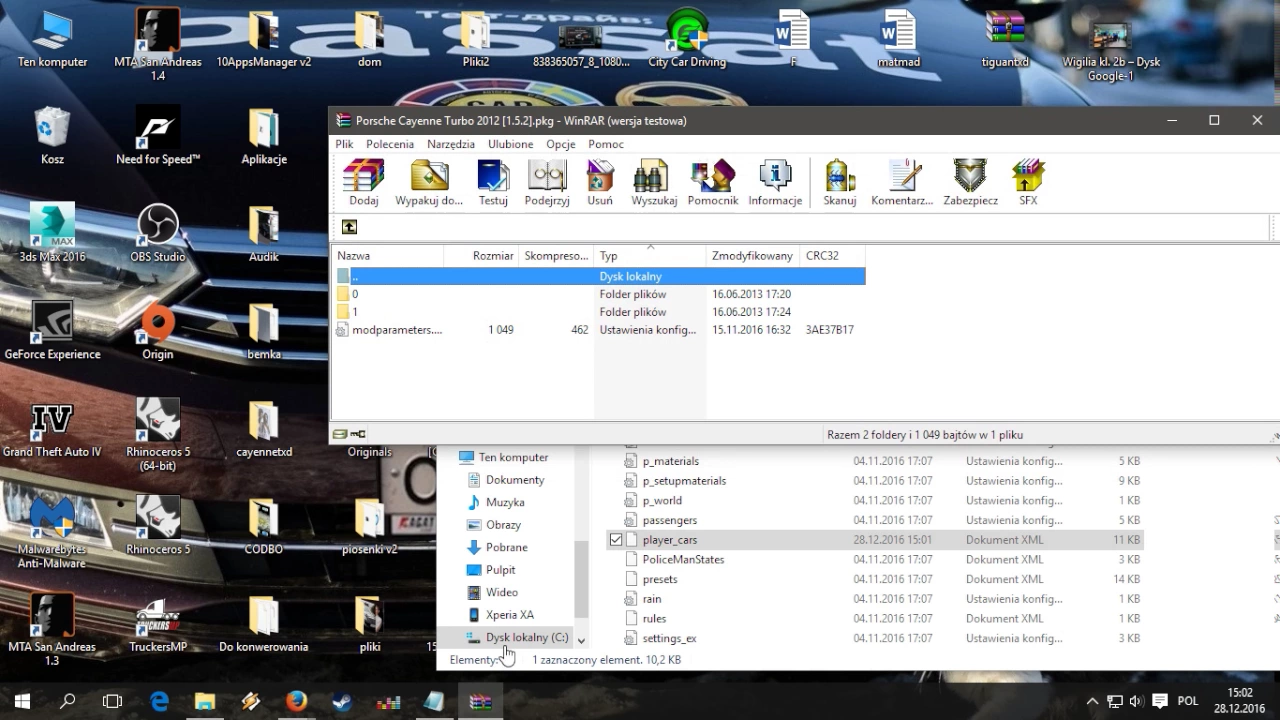This screenshot has height=720, width=1280.
Task: Uncheck the player_cars file checkbox
Action: (616, 540)
